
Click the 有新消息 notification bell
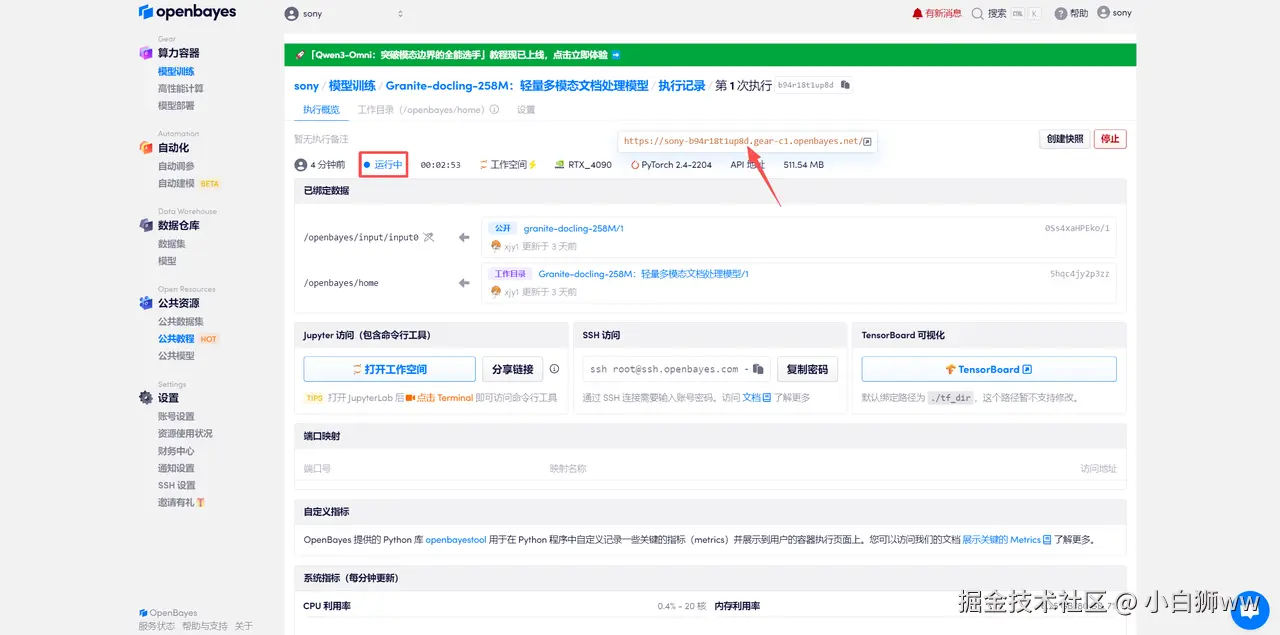pos(918,14)
